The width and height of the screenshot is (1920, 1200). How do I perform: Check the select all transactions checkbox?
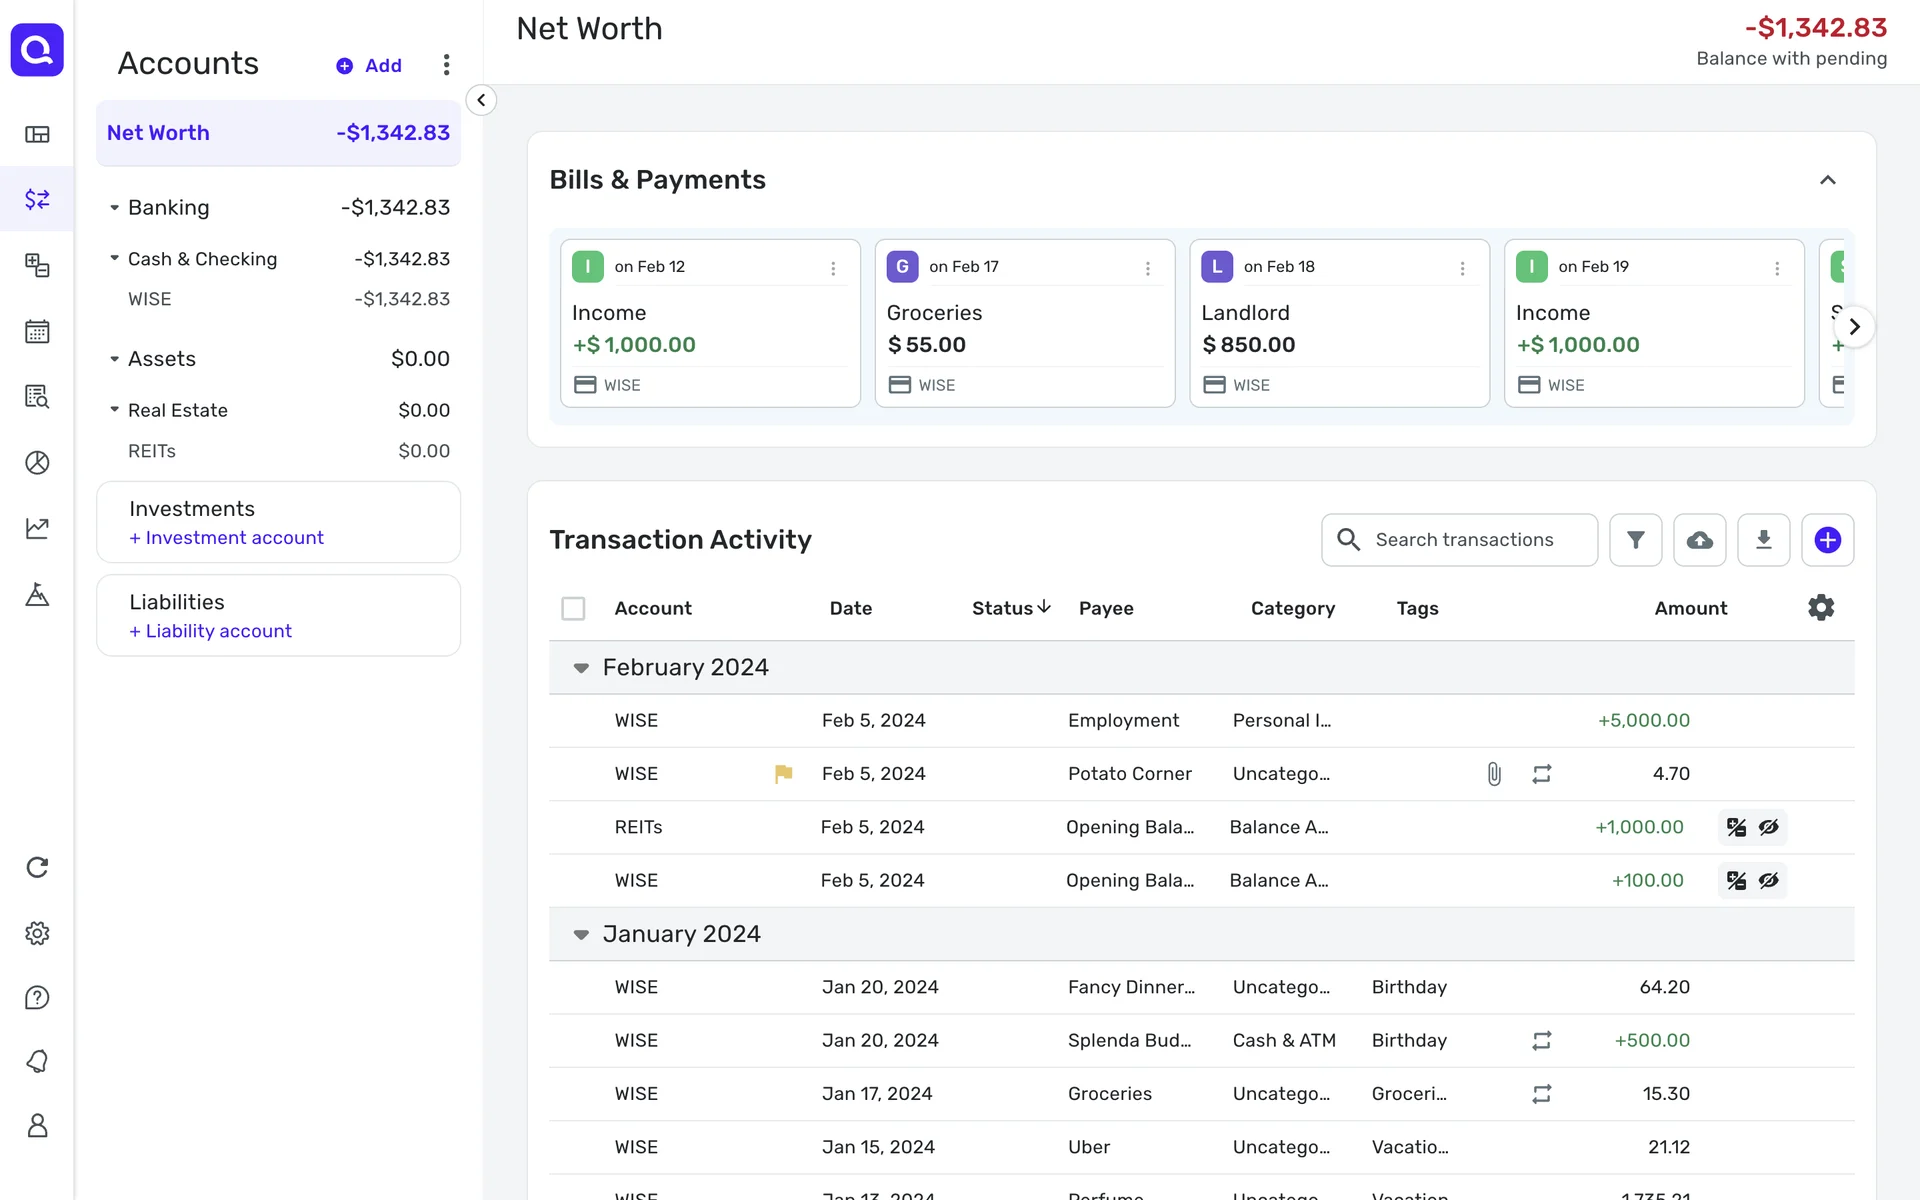pos(573,608)
